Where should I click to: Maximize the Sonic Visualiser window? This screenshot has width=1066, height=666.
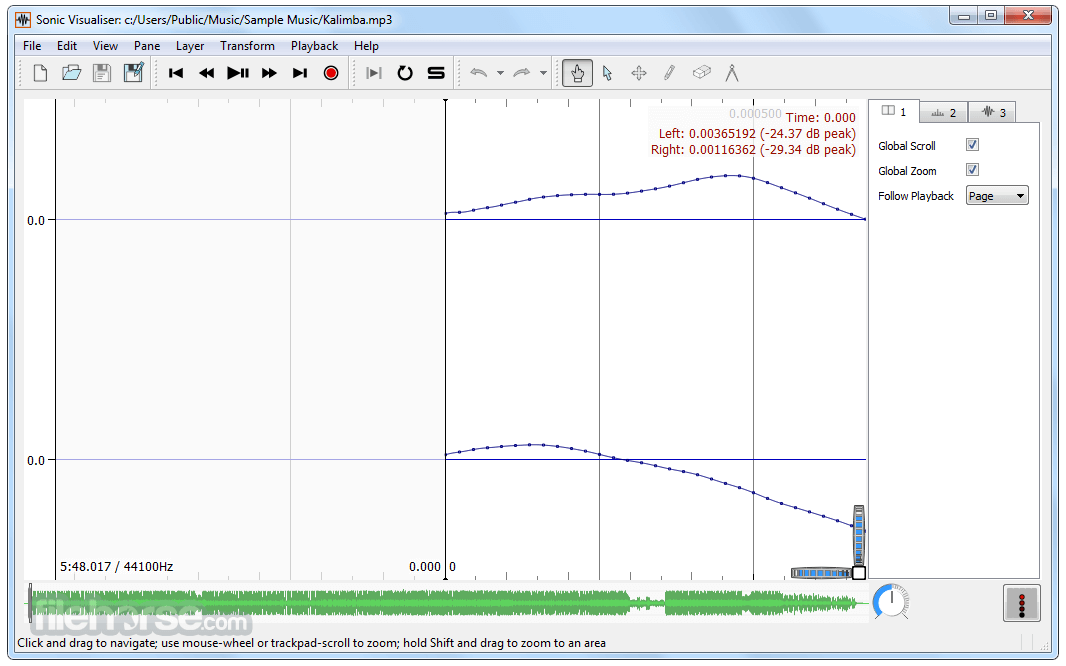991,15
